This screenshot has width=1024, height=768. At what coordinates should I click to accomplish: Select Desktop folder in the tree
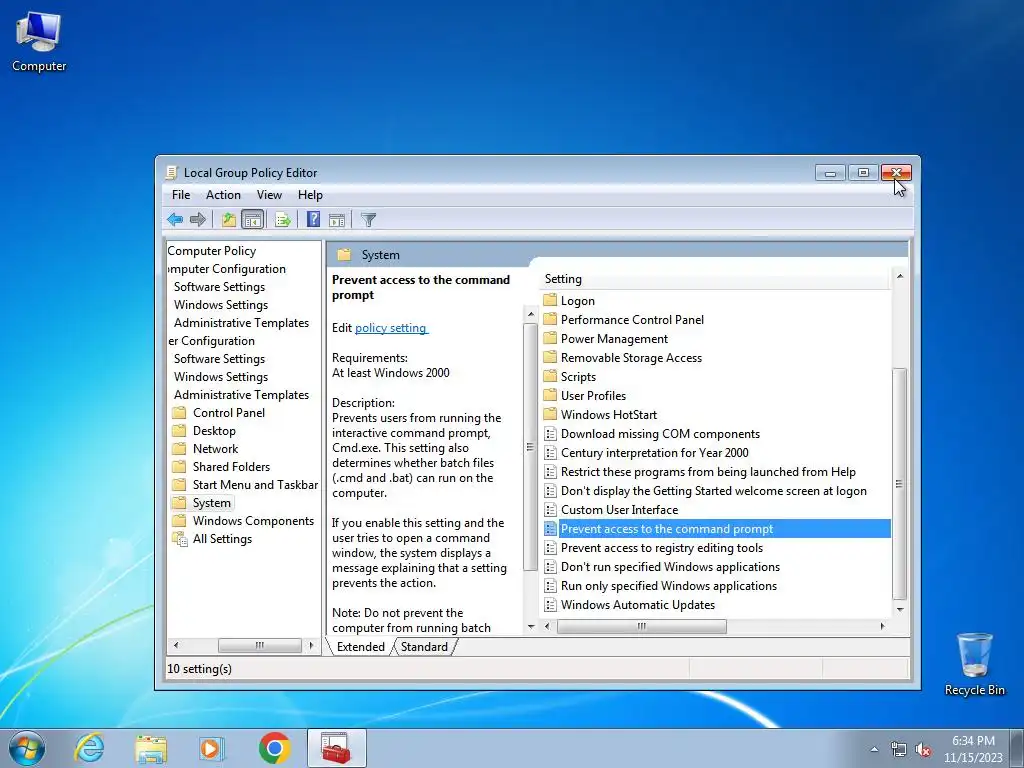(214, 431)
